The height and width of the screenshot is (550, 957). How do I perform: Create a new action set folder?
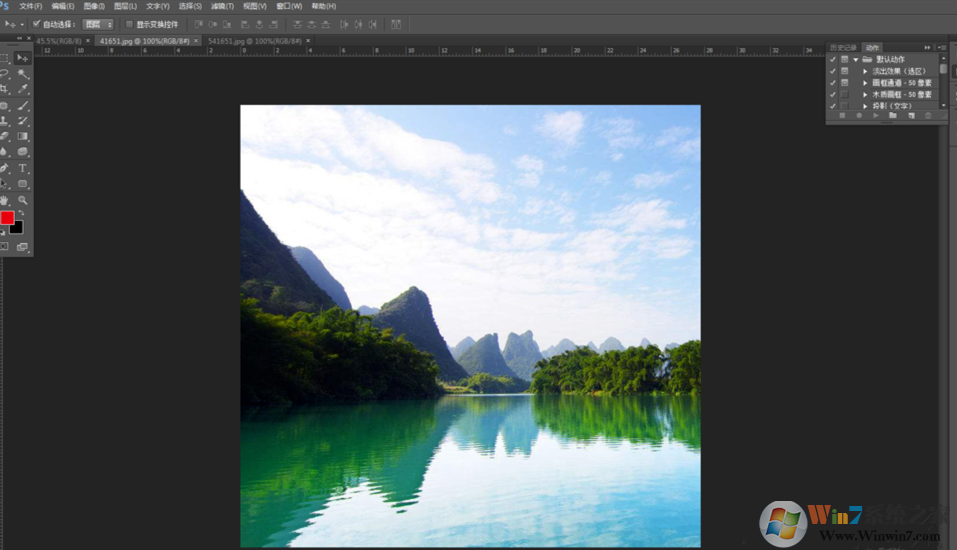pyautogui.click(x=893, y=115)
